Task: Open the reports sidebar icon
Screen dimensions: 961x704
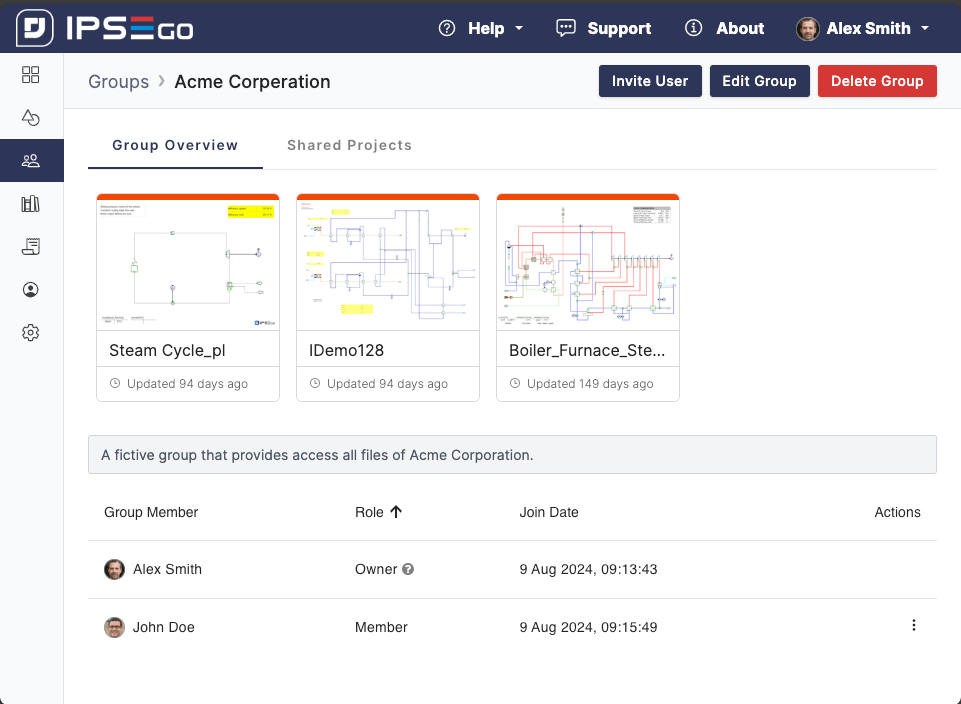Action: pyautogui.click(x=30, y=246)
